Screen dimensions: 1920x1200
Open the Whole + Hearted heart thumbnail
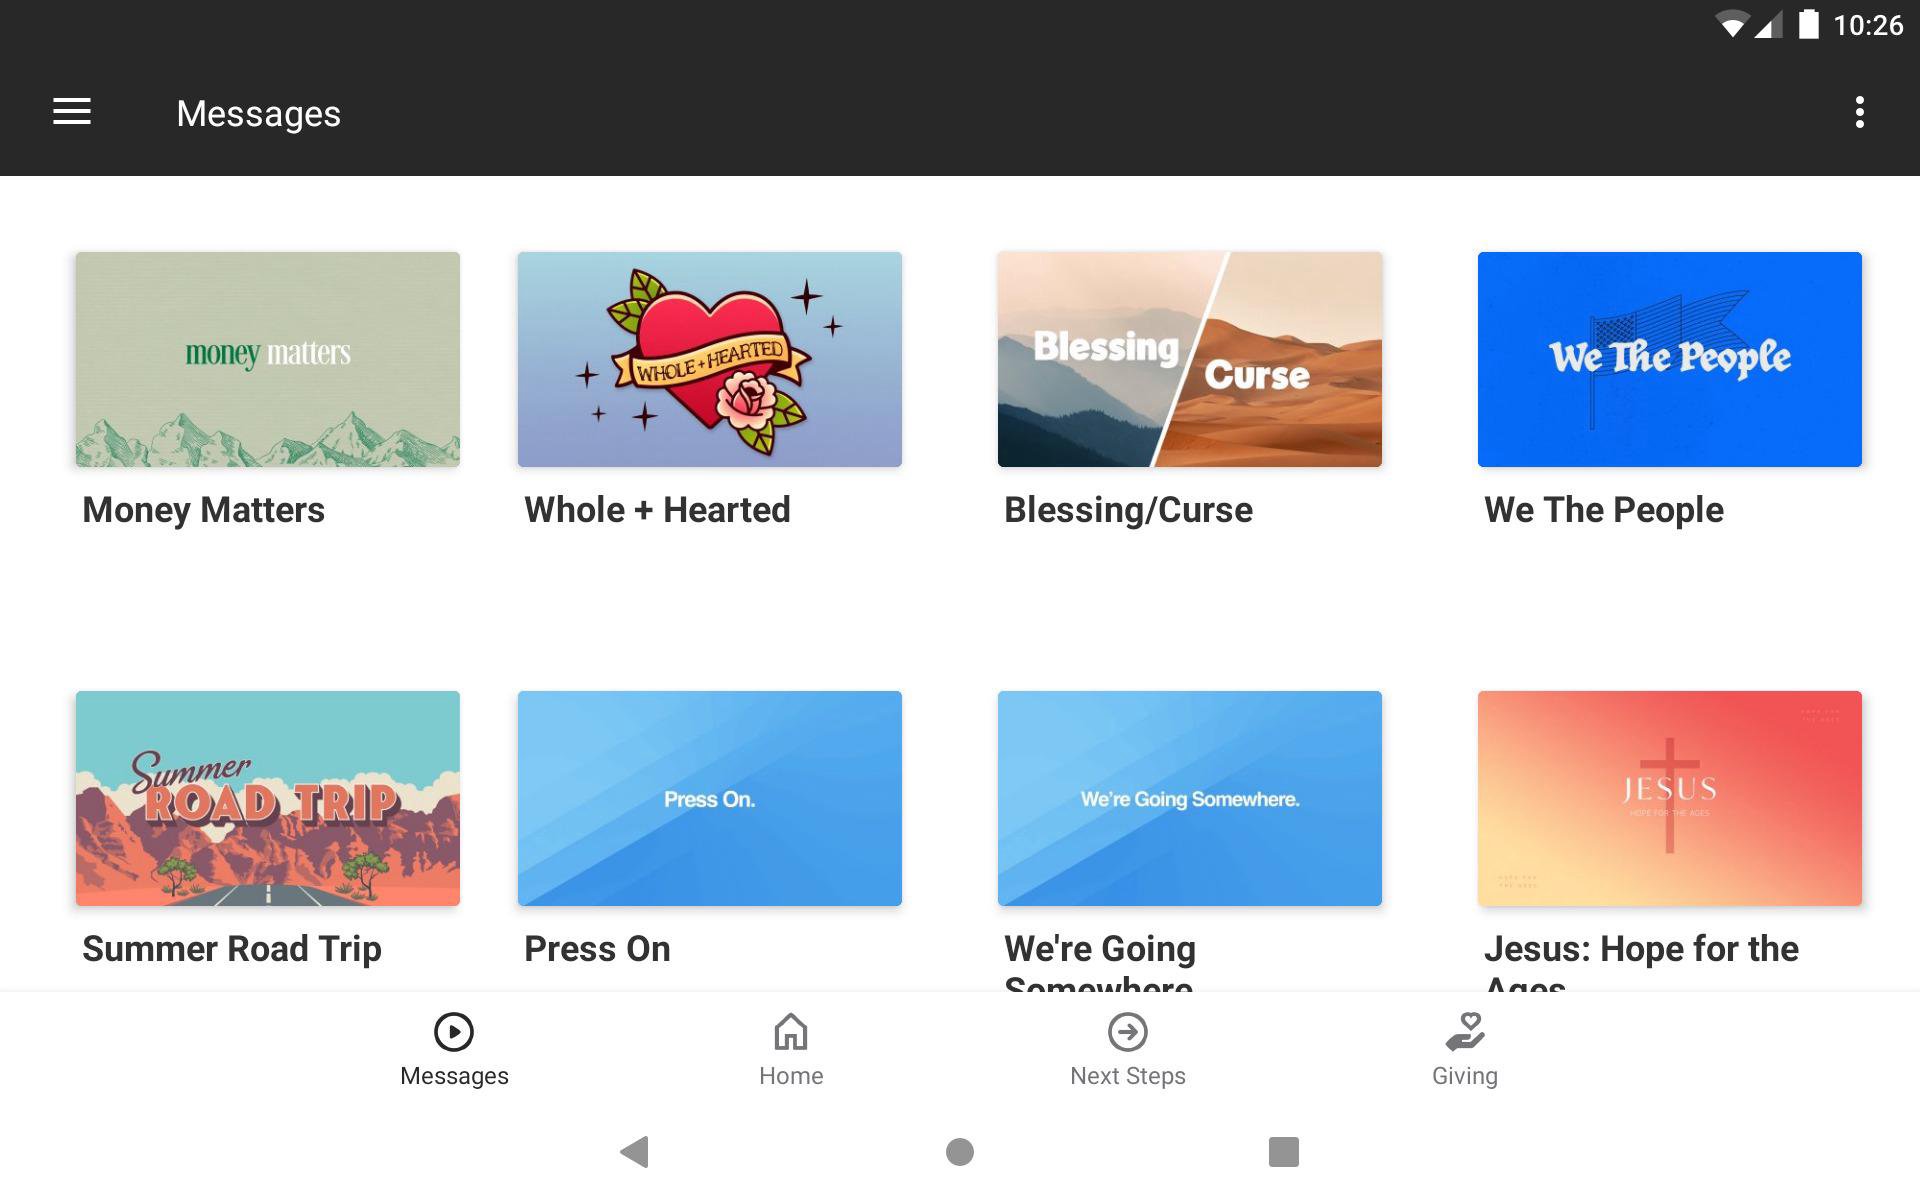tap(709, 359)
